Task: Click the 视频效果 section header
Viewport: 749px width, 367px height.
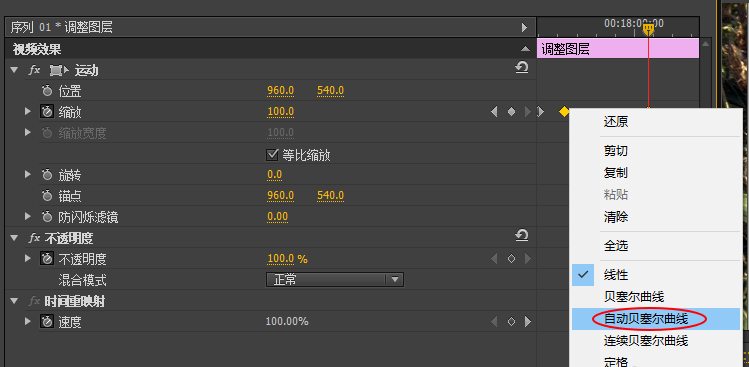Action: (270, 49)
